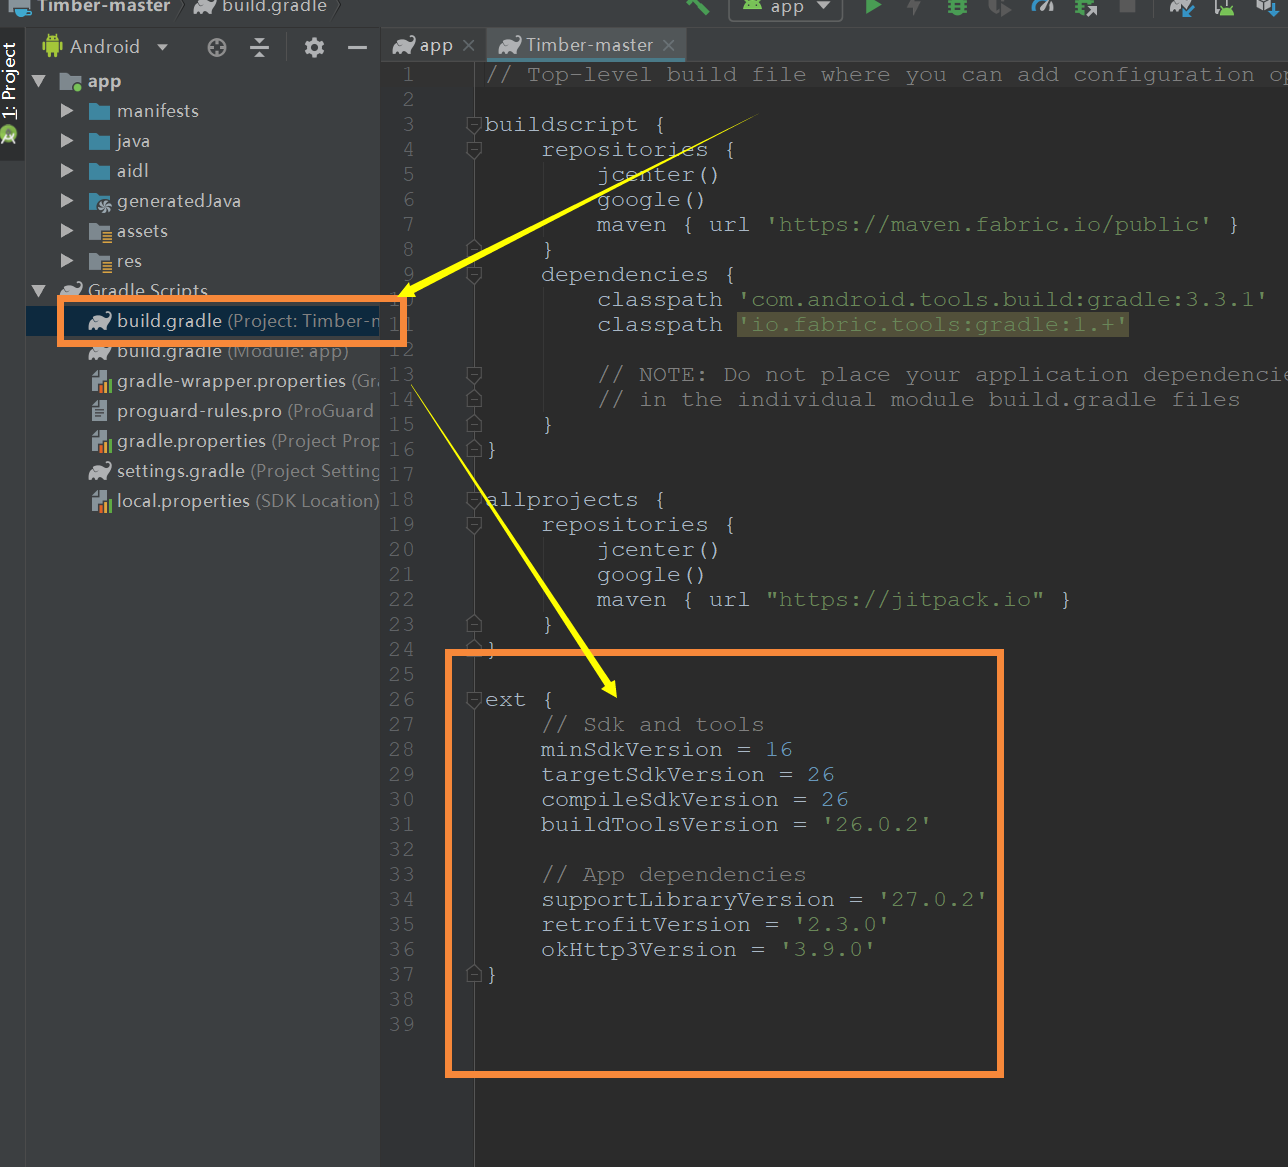Expand the res folder

coord(67,261)
